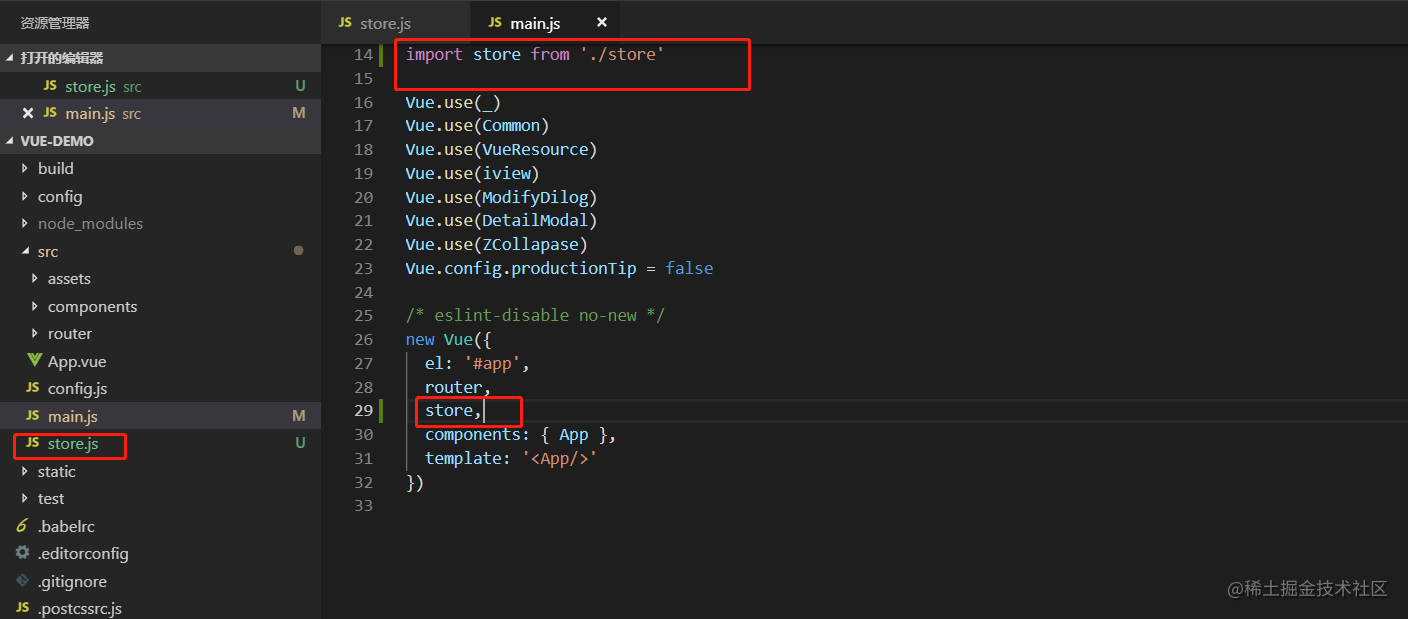The height and width of the screenshot is (619, 1408).
Task: Click the Vue.use(Common) line
Action: click(x=477, y=125)
